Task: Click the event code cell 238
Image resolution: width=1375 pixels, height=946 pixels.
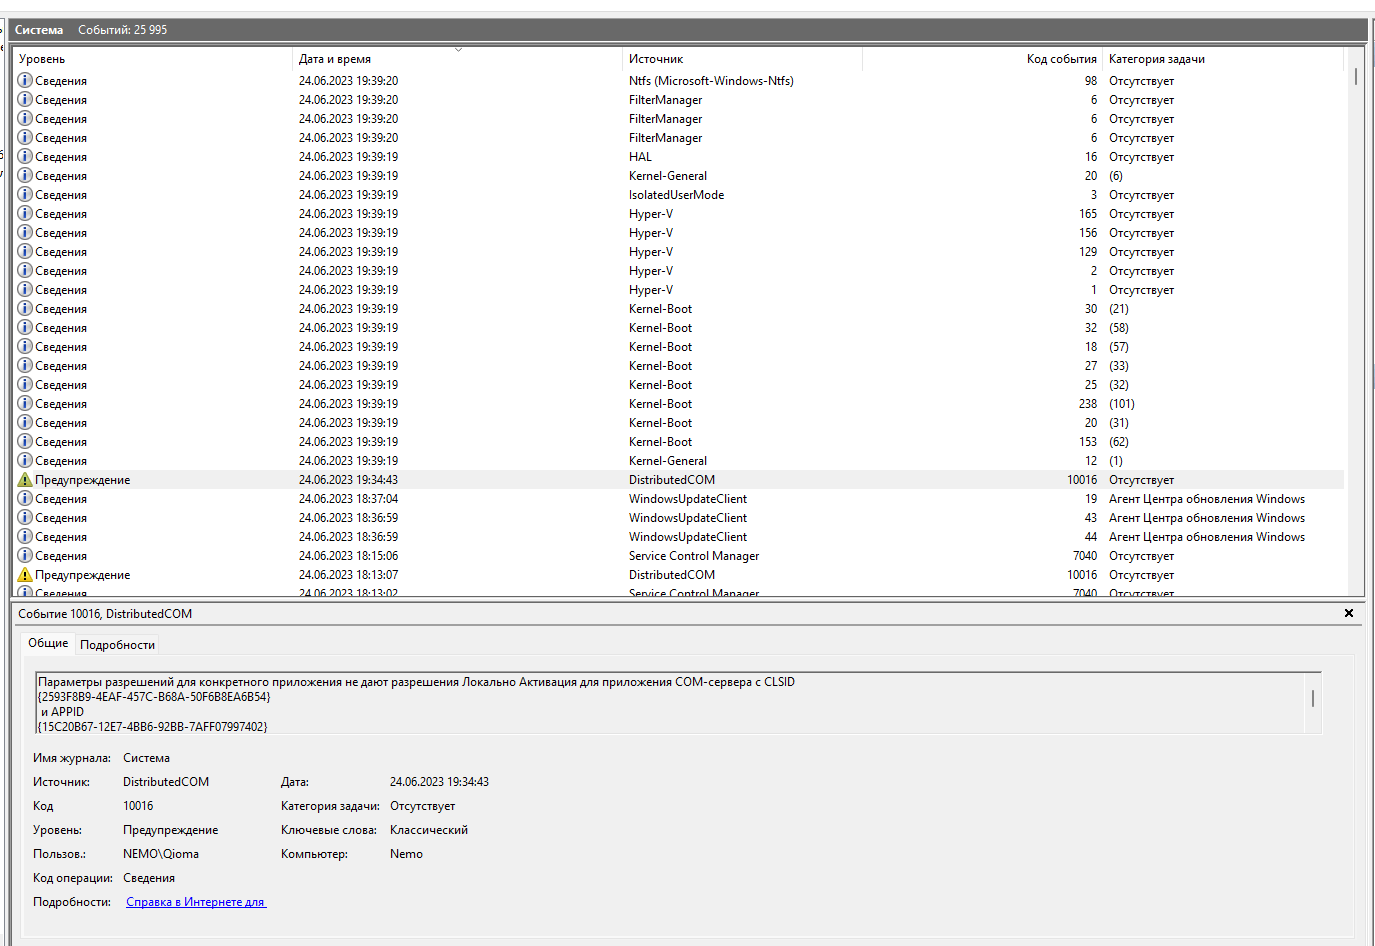Action: [1088, 404]
